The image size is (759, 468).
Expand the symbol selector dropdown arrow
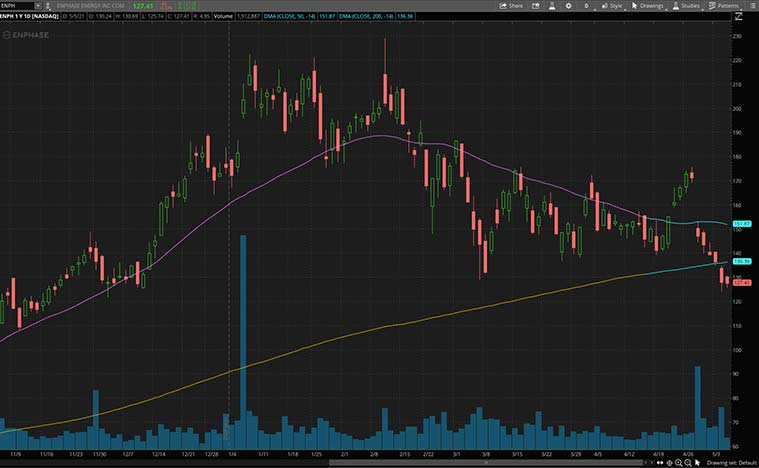[x=40, y=5]
